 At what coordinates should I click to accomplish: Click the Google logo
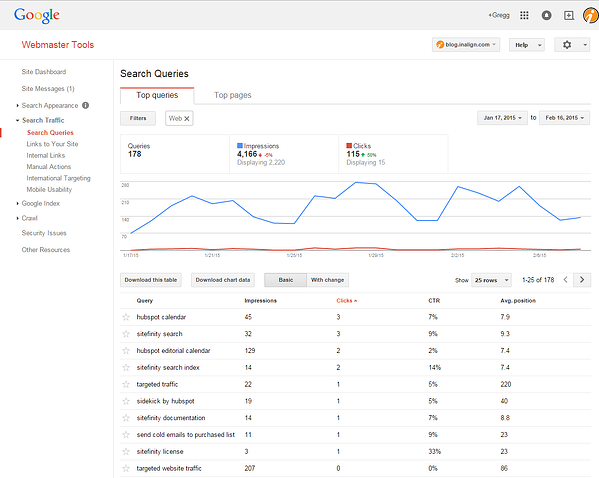pos(37,16)
